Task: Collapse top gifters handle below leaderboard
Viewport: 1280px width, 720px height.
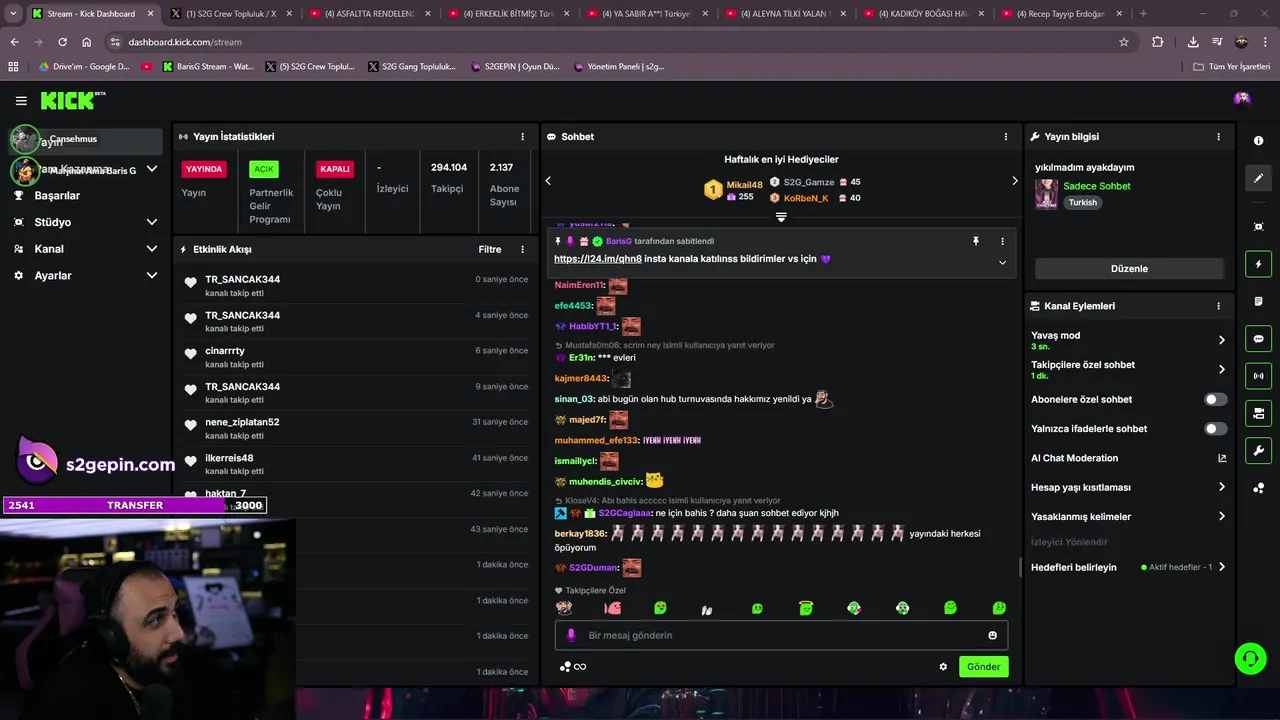Action: (x=781, y=217)
